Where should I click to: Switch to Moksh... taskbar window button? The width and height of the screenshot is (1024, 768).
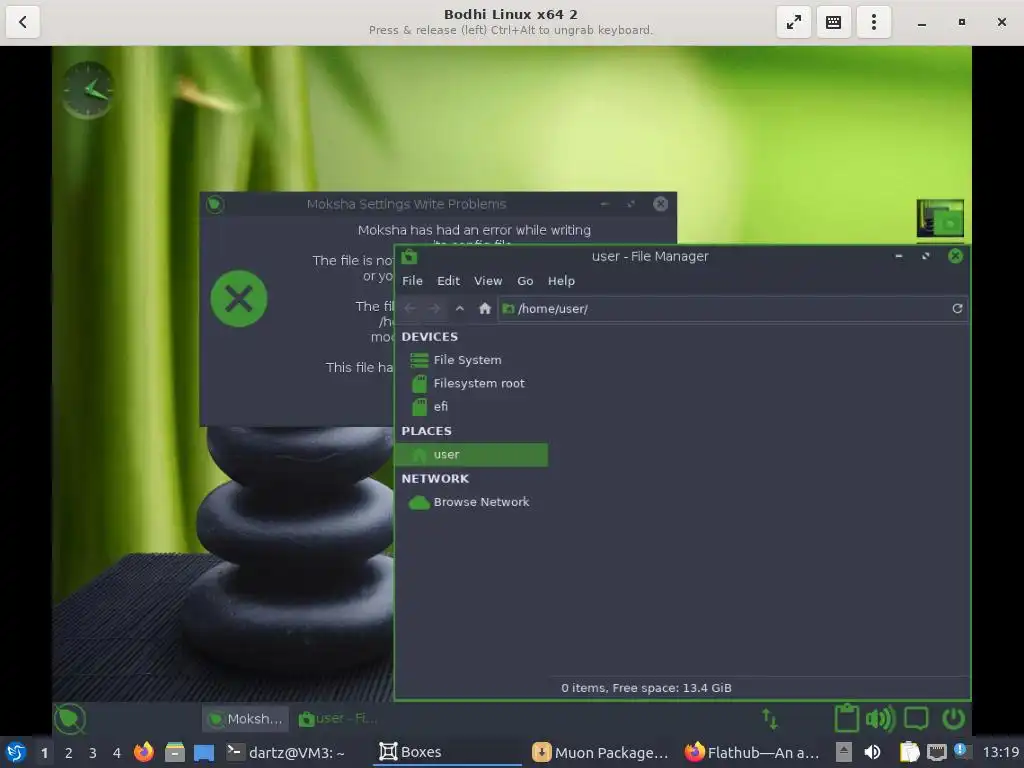(x=246, y=719)
